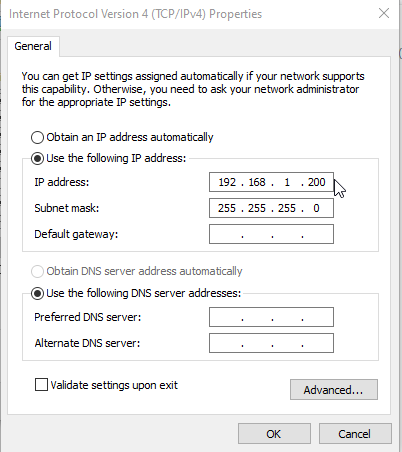This screenshot has width=402, height=452.
Task: Select Use the following IP address
Action: [x=37, y=158]
